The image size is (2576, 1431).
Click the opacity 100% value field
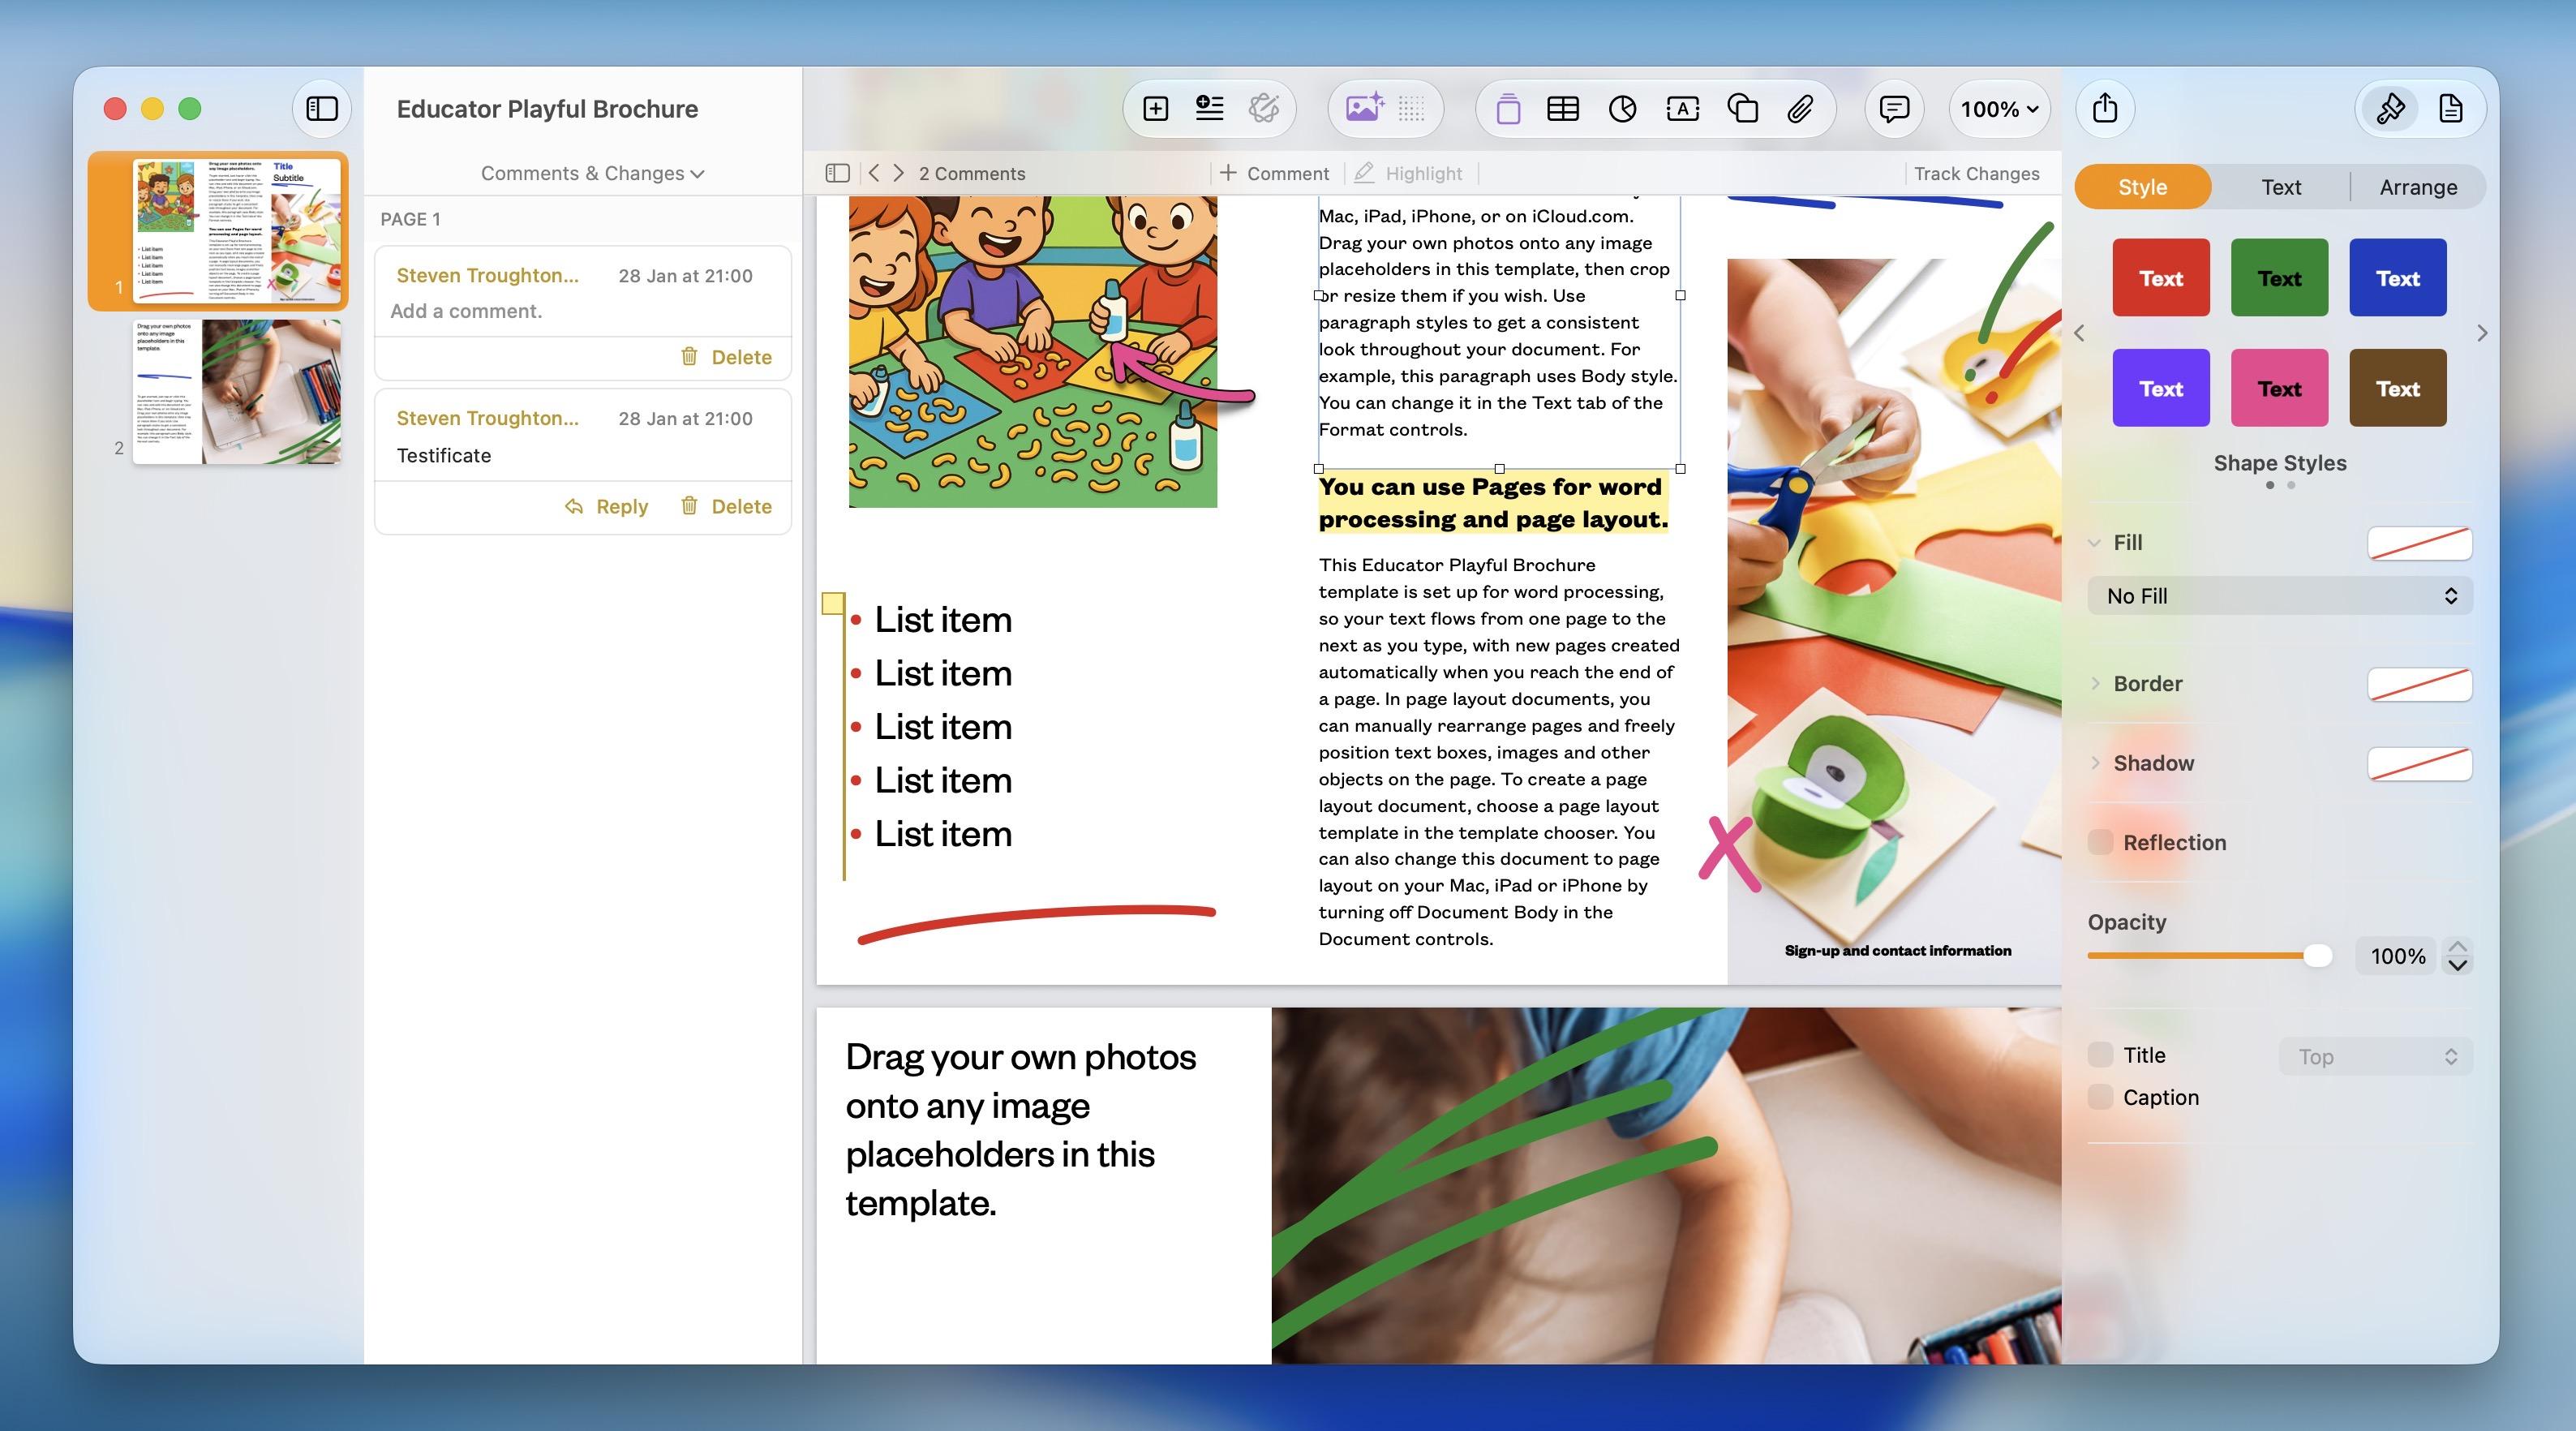(2397, 956)
